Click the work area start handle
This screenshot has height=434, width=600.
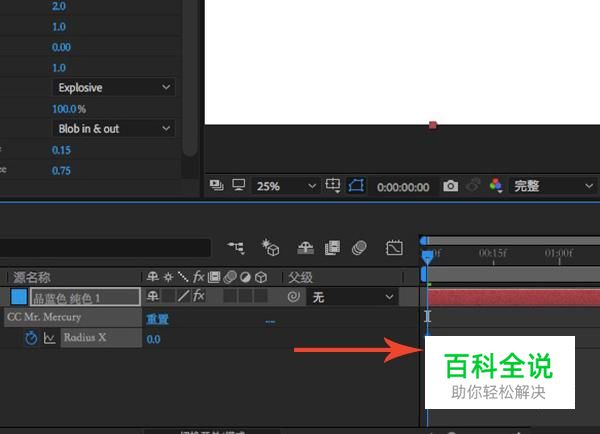(x=423, y=274)
